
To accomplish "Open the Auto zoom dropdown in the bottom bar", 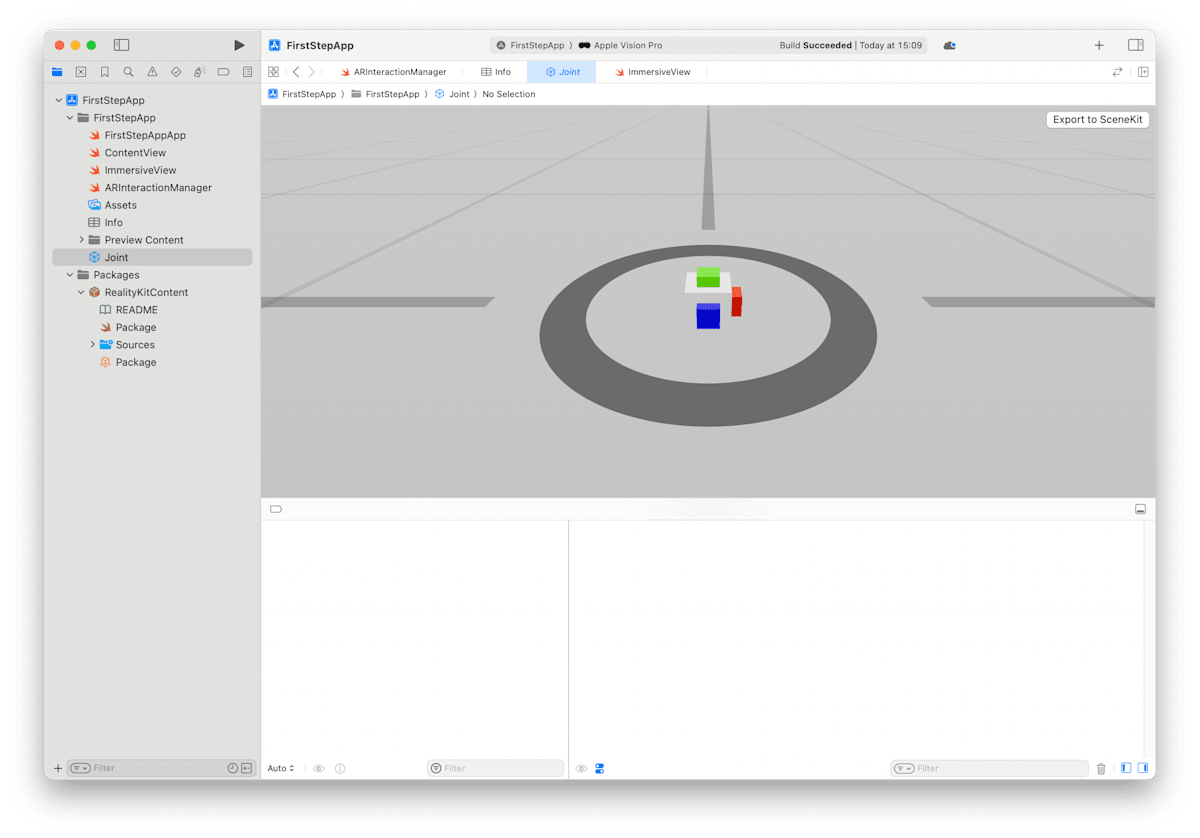I will click(x=278, y=768).
